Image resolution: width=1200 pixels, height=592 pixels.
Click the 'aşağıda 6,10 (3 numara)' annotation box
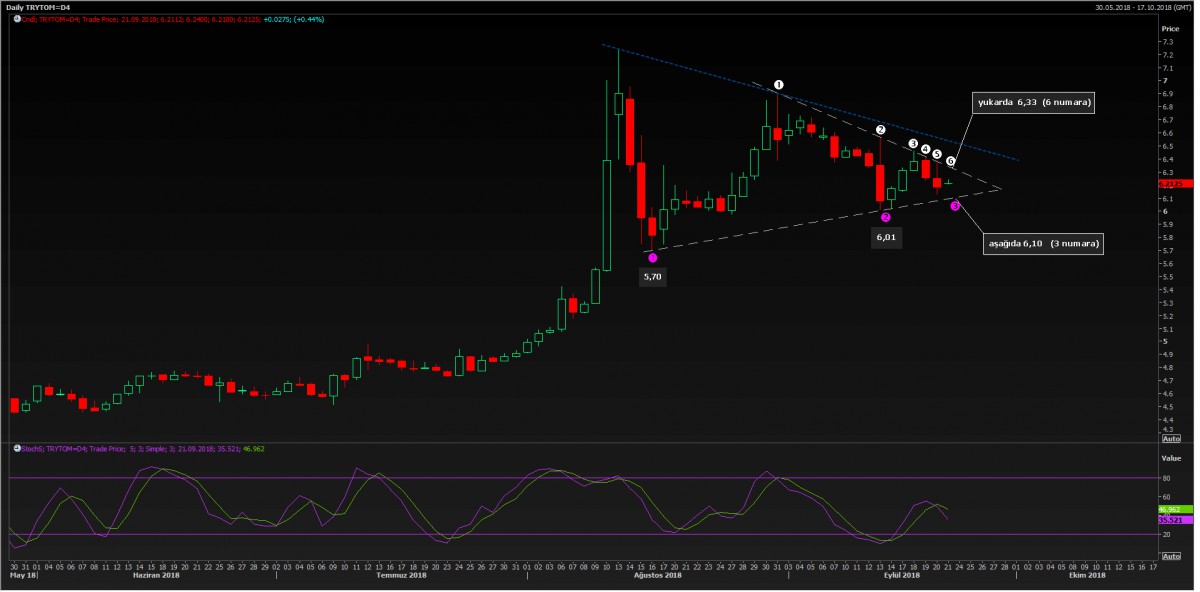click(x=1040, y=244)
